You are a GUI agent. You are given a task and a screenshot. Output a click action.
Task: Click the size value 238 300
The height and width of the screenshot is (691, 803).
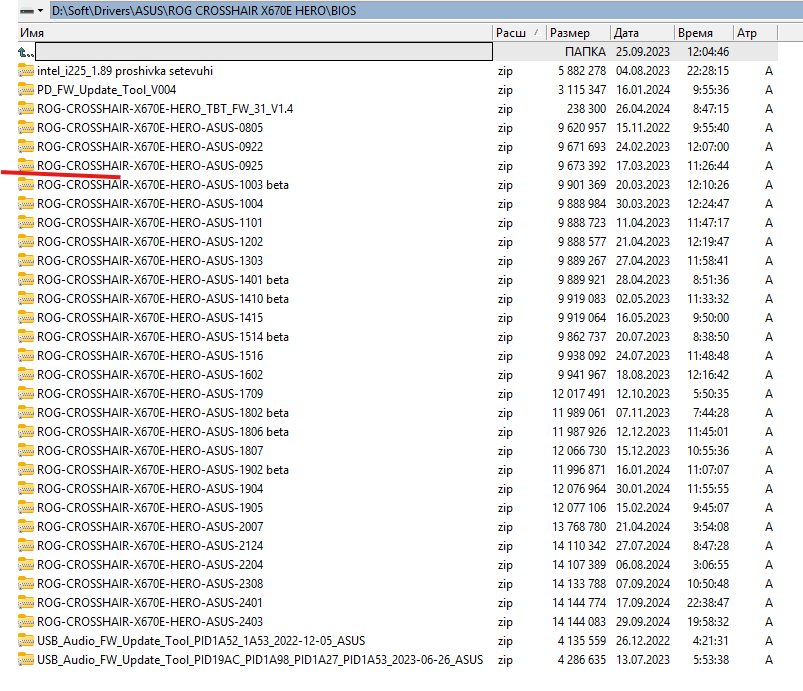[x=586, y=109]
